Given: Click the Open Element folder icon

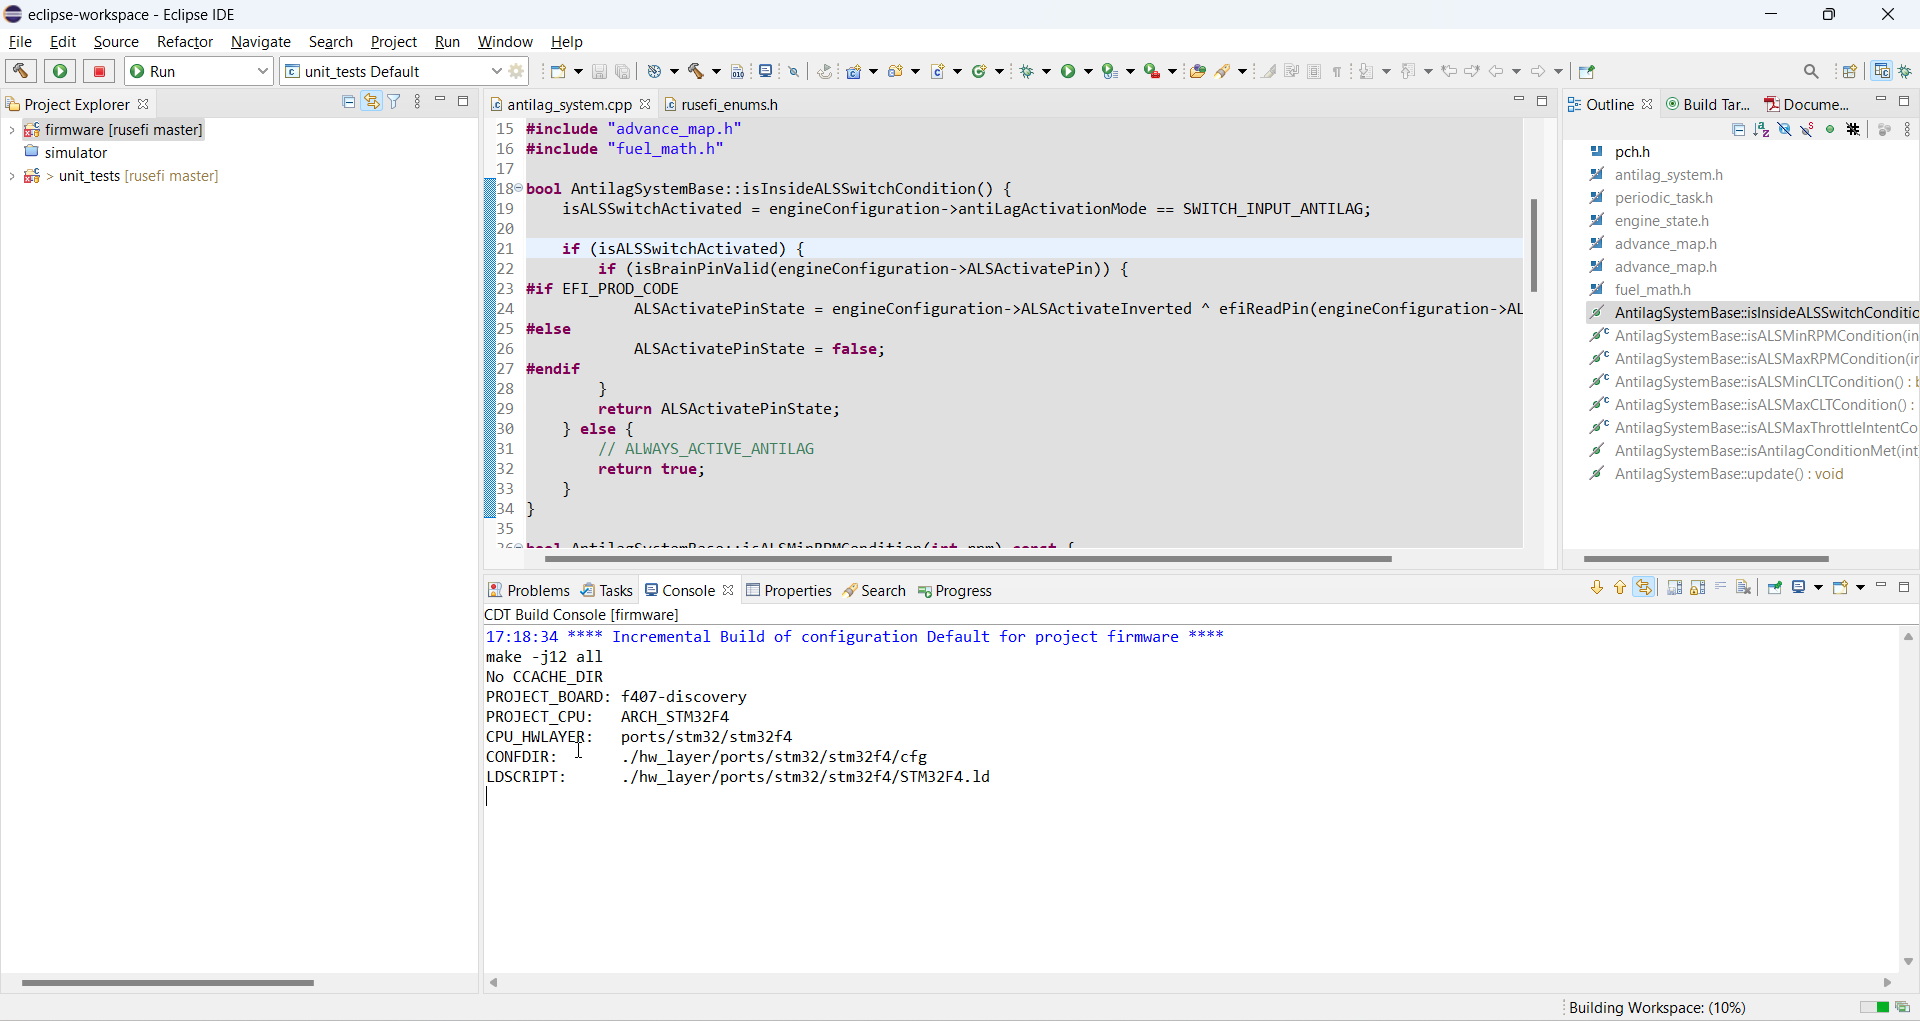Looking at the screenshot, I should pyautogui.click(x=1197, y=71).
